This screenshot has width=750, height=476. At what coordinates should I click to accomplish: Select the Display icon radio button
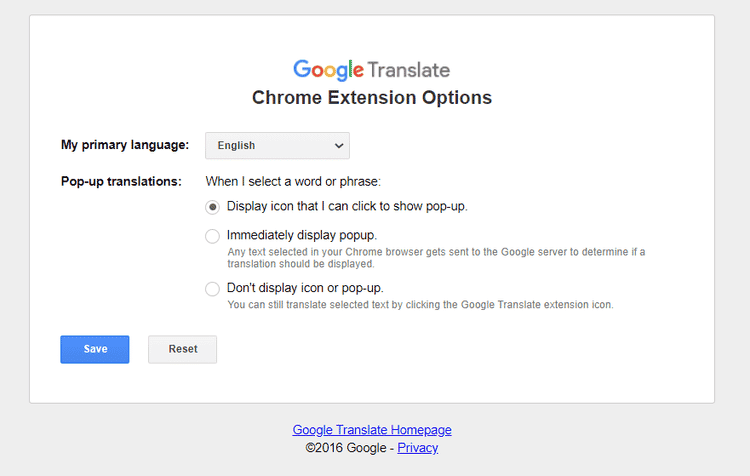(212, 207)
